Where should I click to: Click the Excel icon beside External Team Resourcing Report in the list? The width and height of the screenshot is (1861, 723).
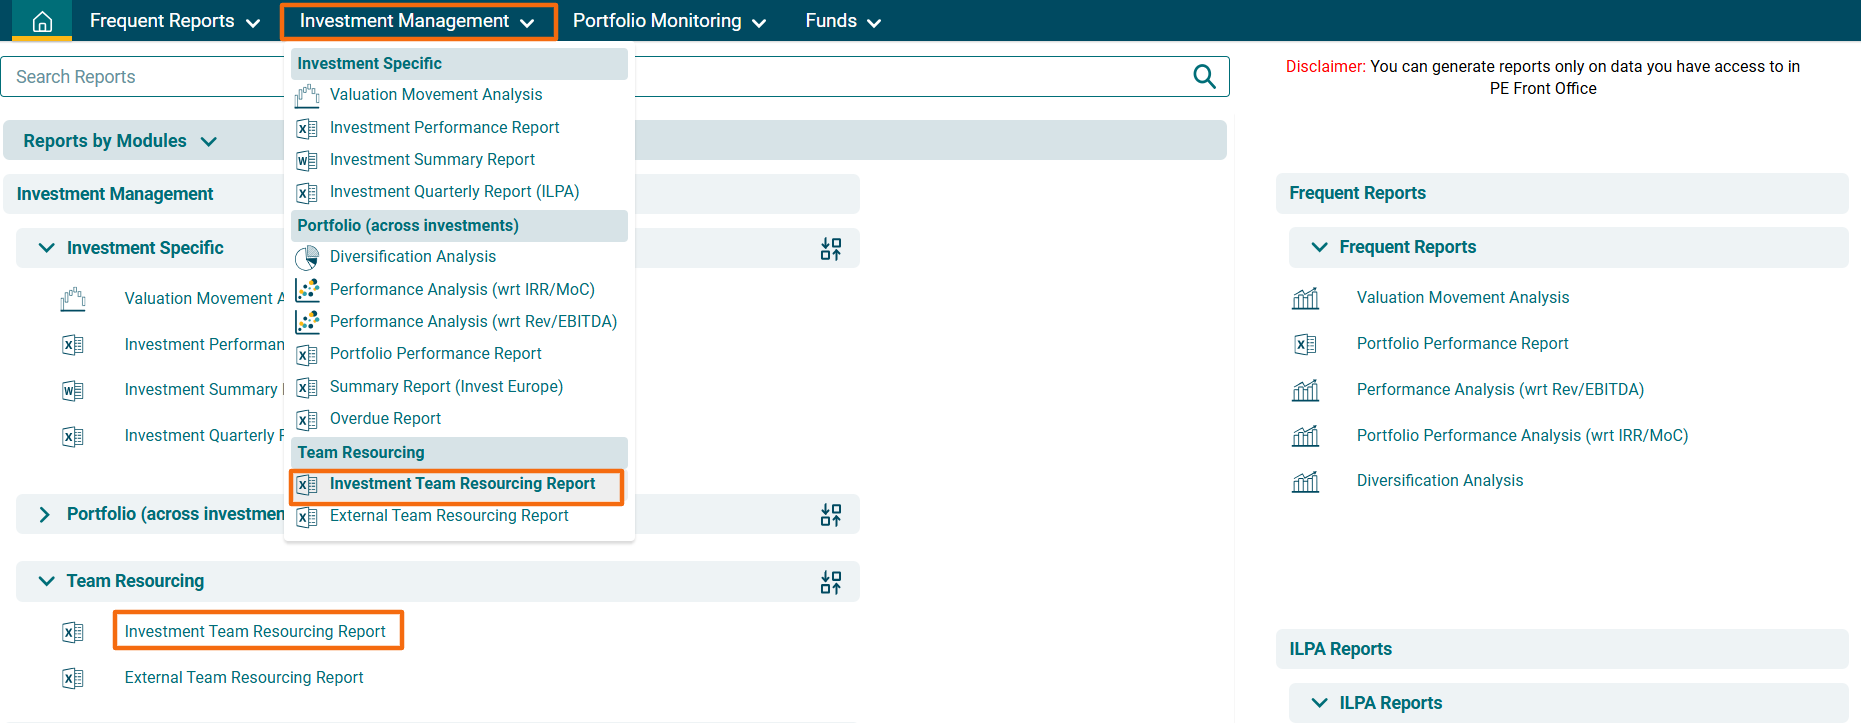click(73, 678)
